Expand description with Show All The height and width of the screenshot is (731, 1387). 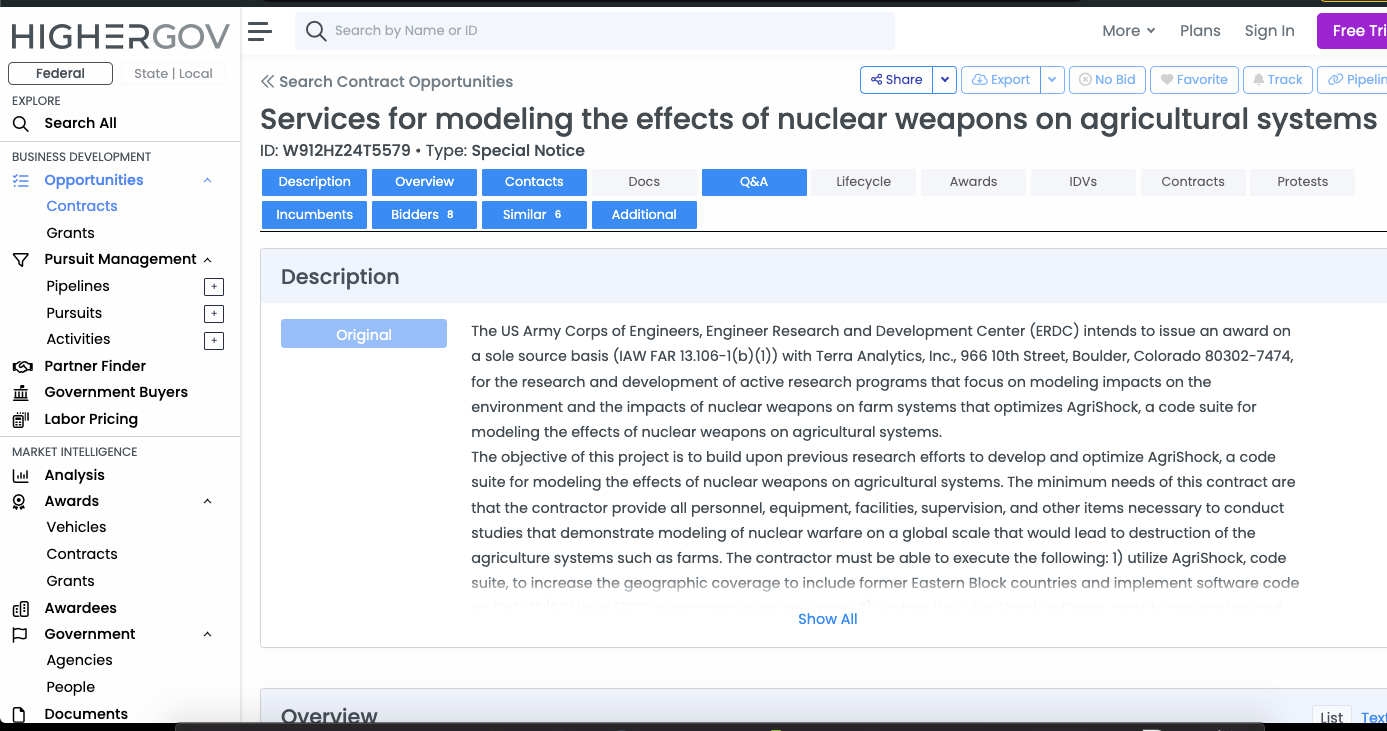point(828,619)
